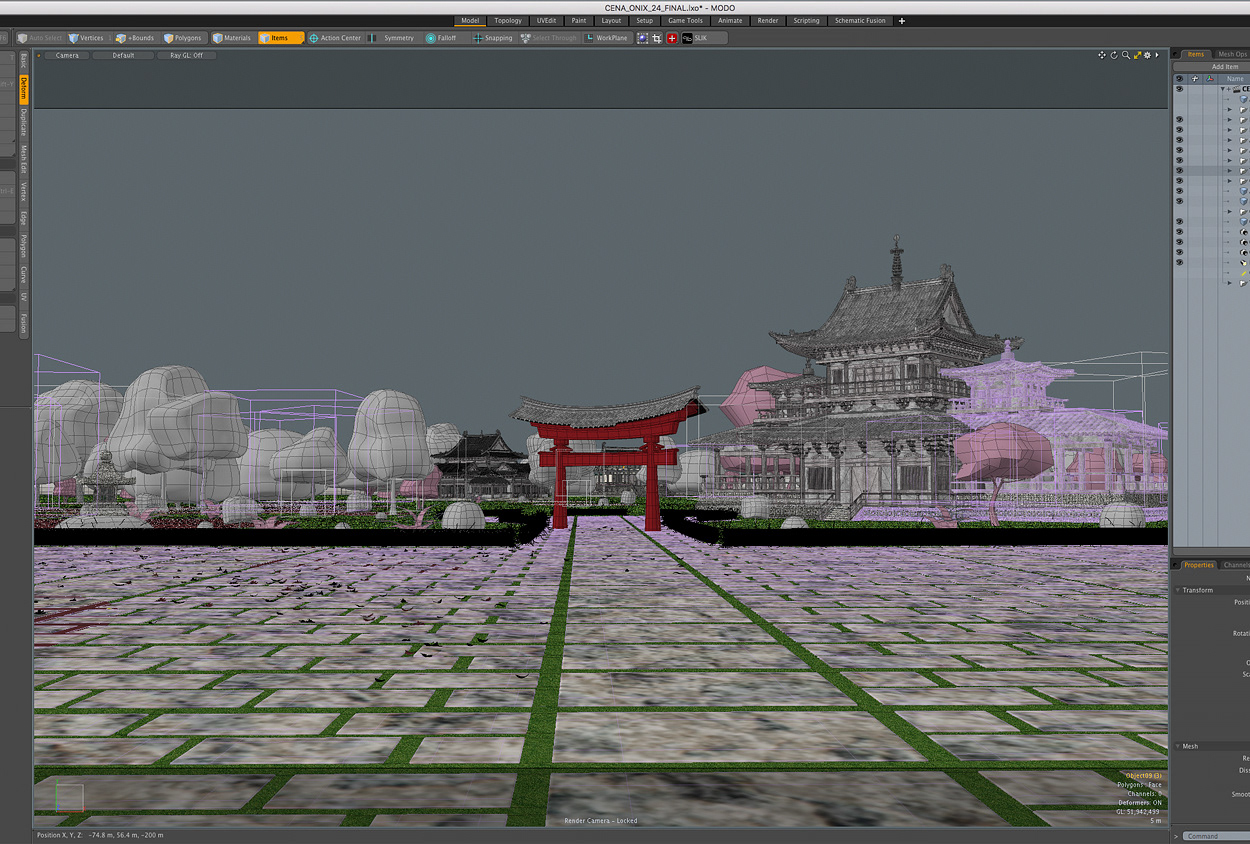The image size is (1250, 844).
Task: Hide the scene root item via its eye
Action: [1179, 89]
